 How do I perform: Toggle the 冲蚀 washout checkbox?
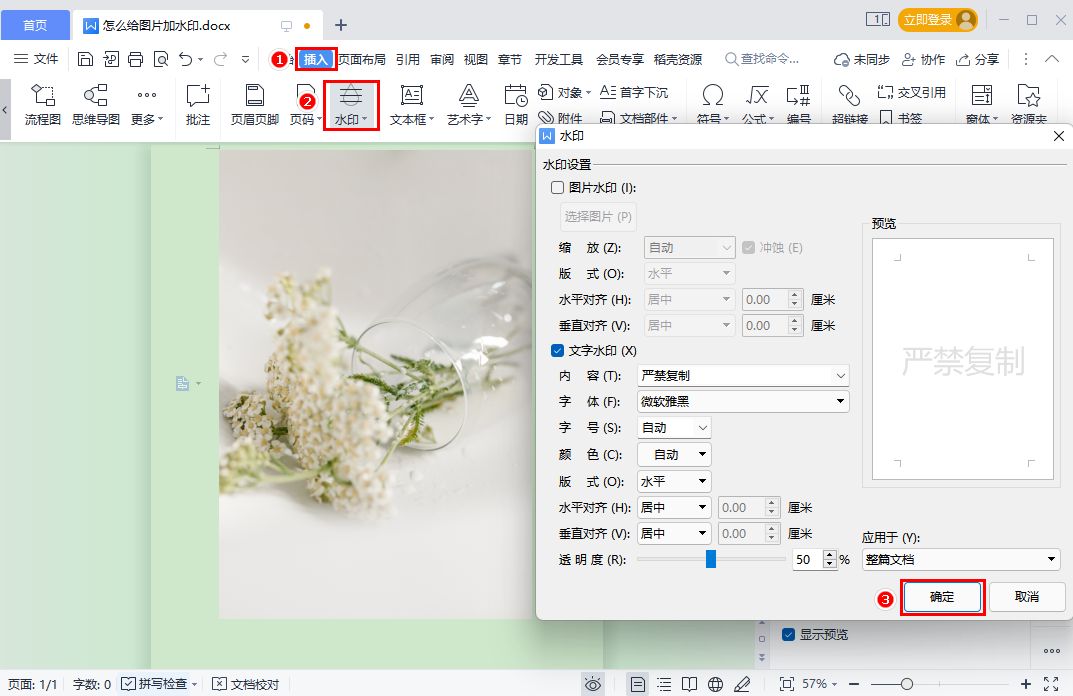coord(749,247)
